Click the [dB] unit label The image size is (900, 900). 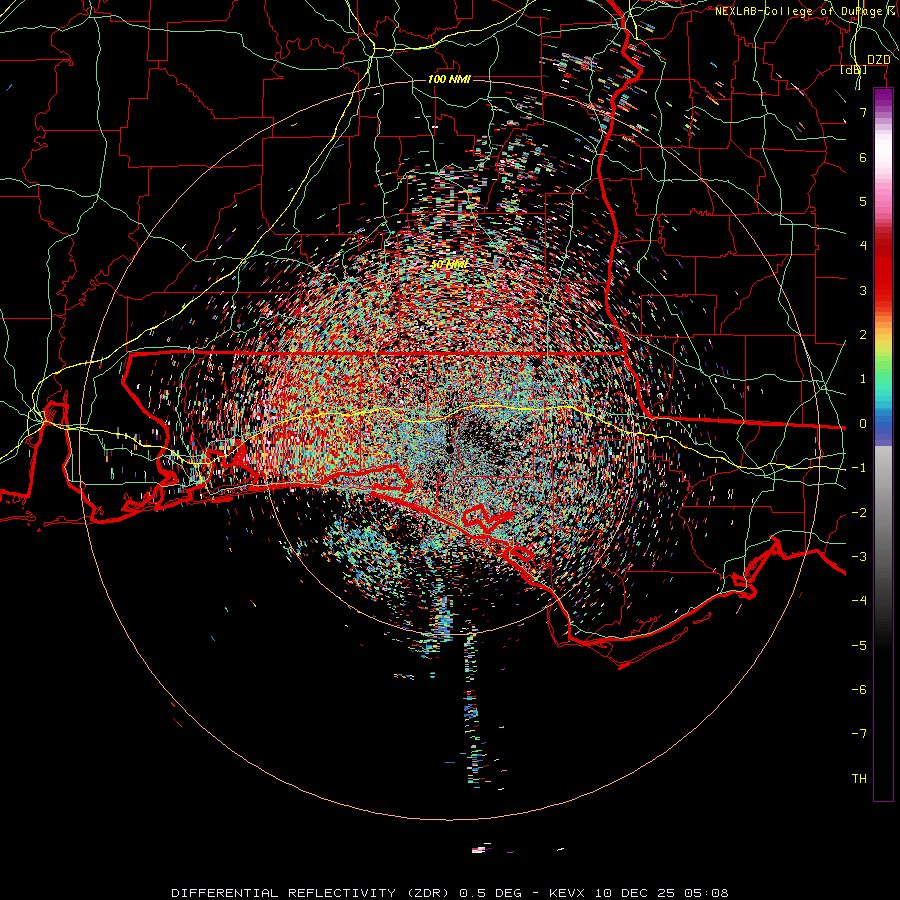[x=854, y=70]
